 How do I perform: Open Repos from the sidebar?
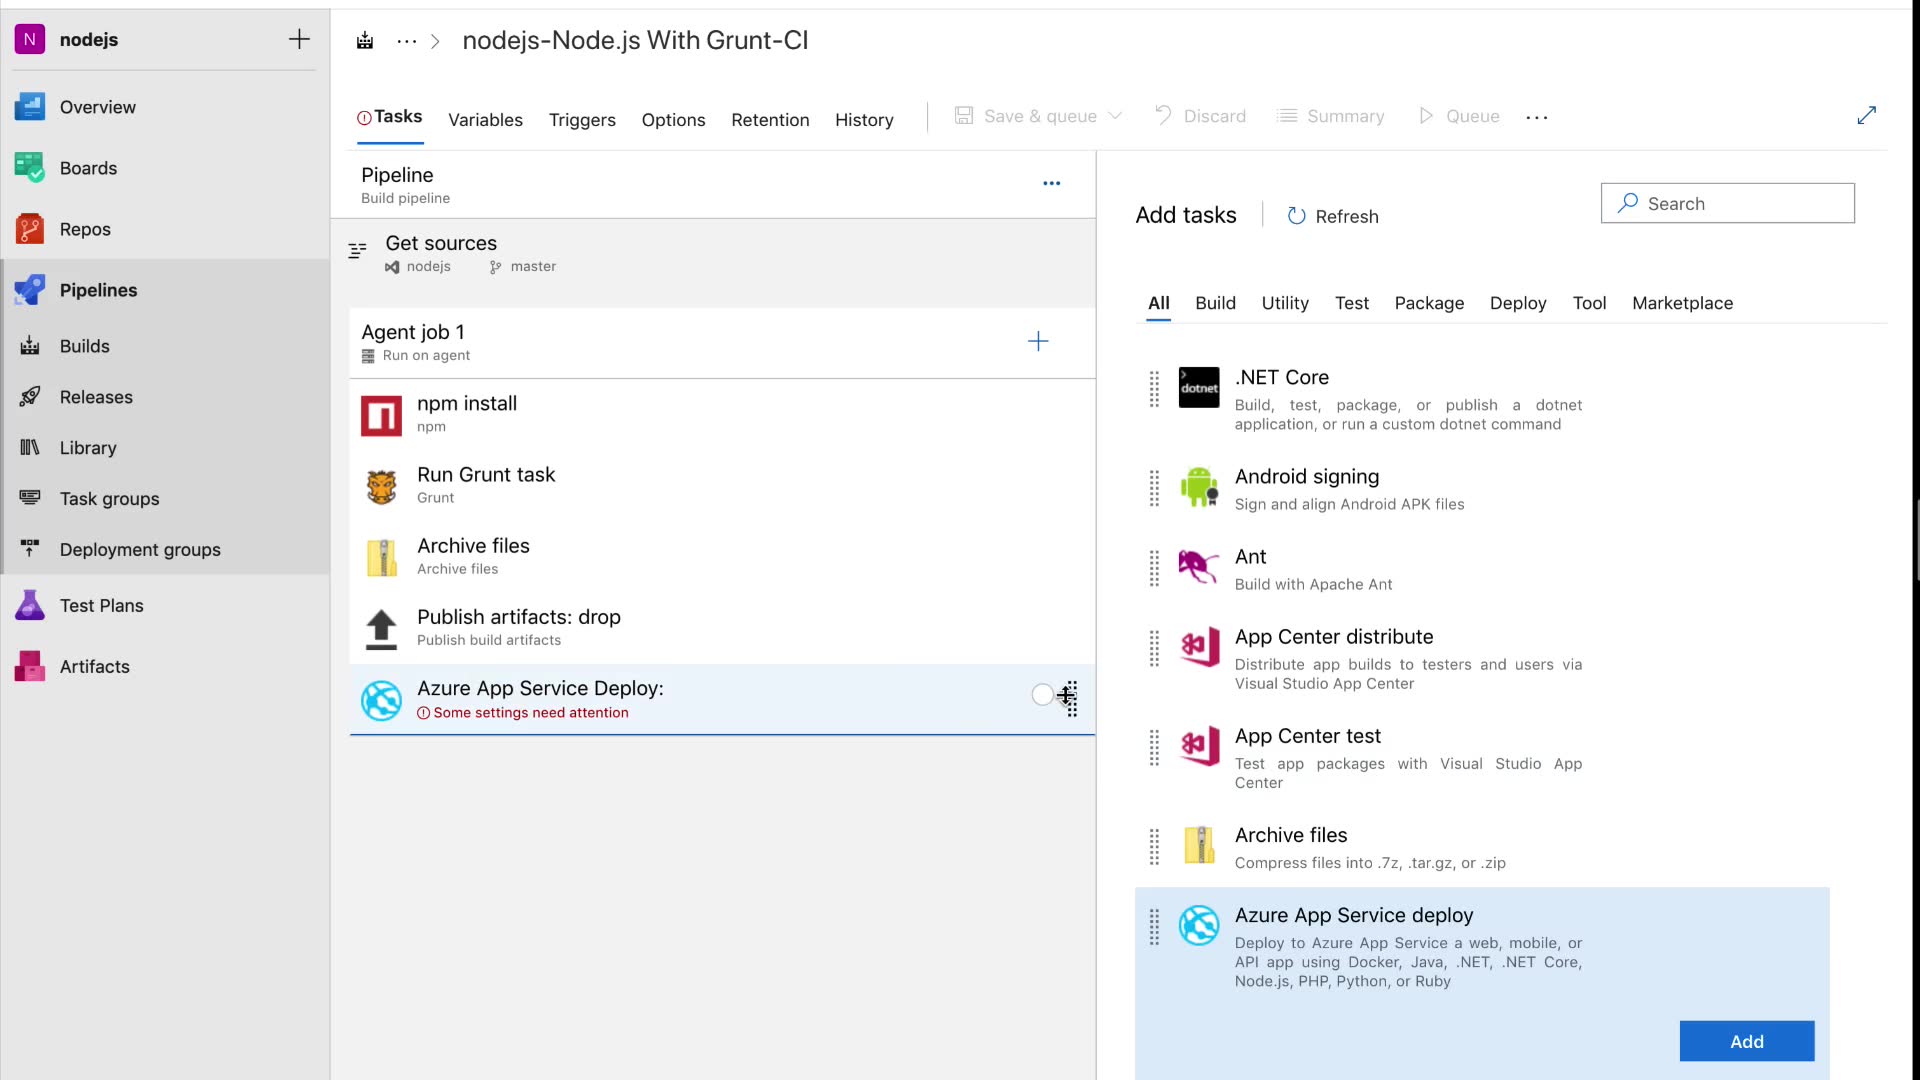pos(85,229)
